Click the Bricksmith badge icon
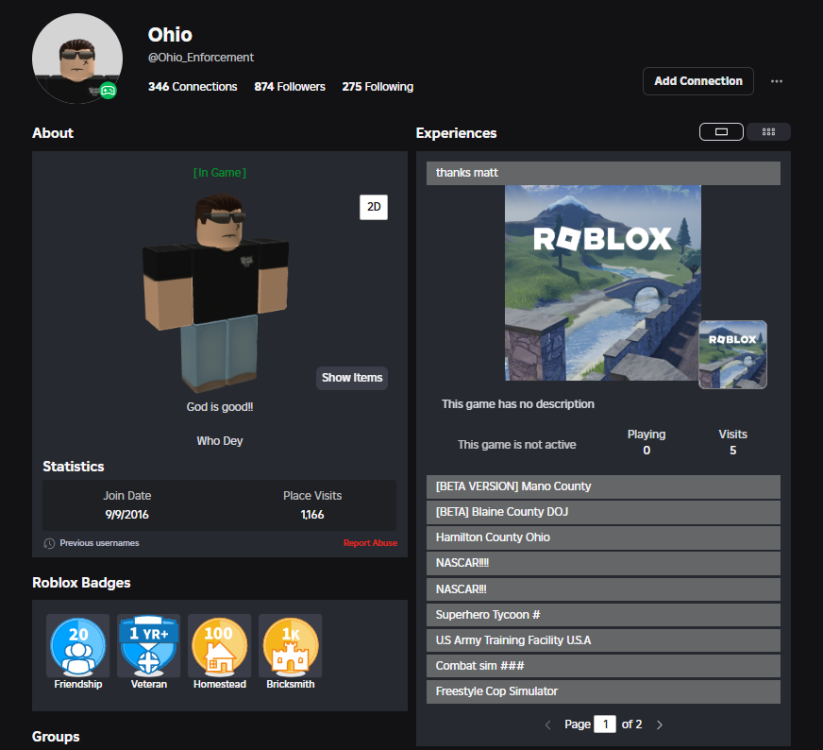This screenshot has width=823, height=750. [x=290, y=646]
